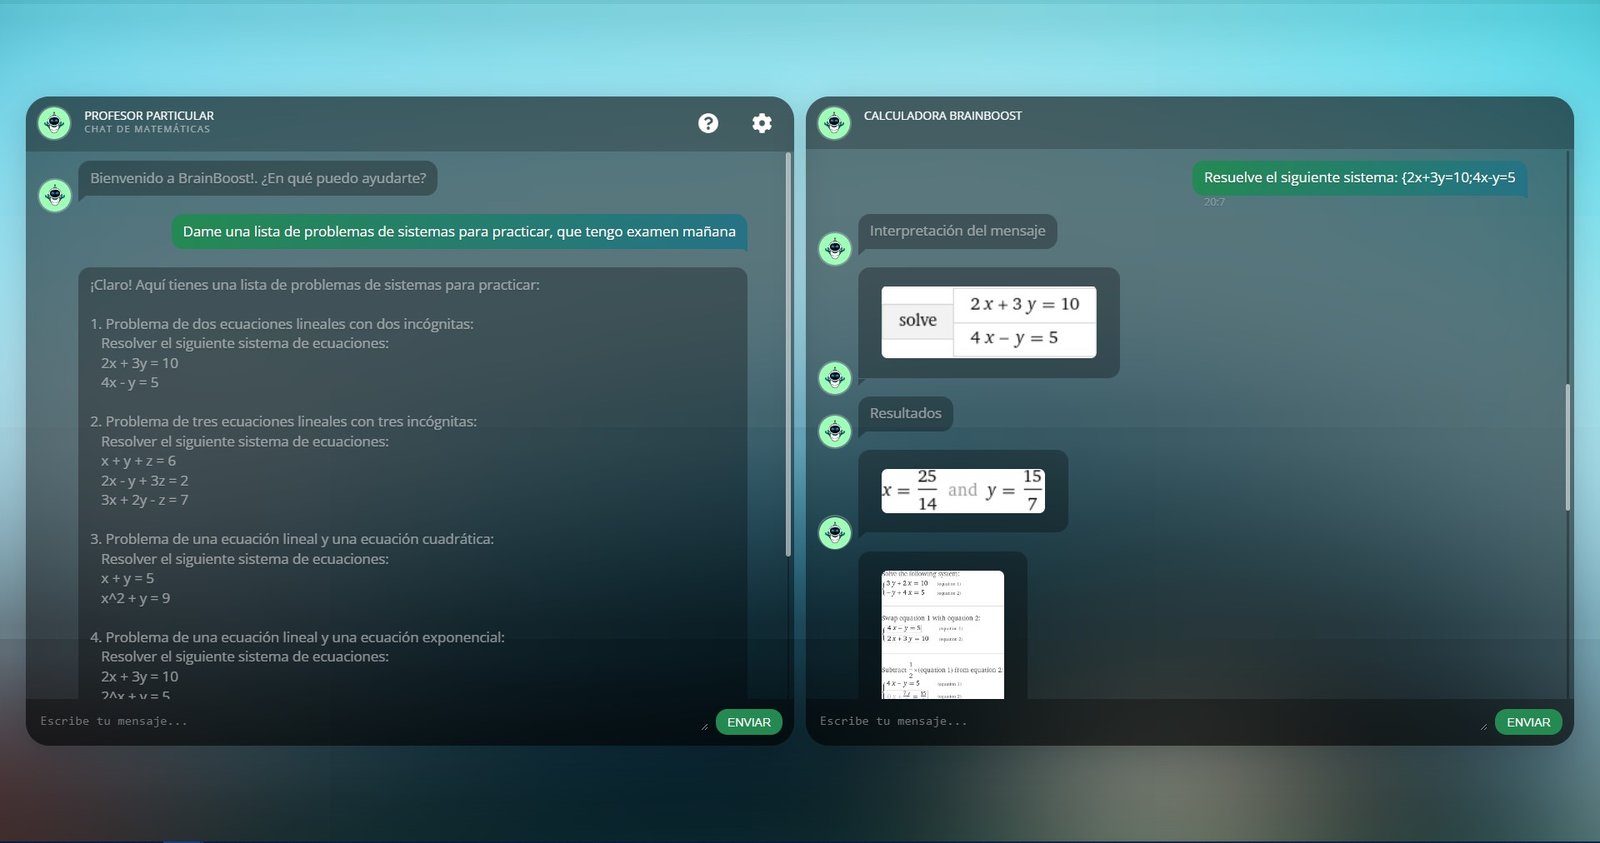Viewport: 1600px width, 843px height.
Task: Click the calculator panel scrollbar thumb
Action: [1567, 446]
